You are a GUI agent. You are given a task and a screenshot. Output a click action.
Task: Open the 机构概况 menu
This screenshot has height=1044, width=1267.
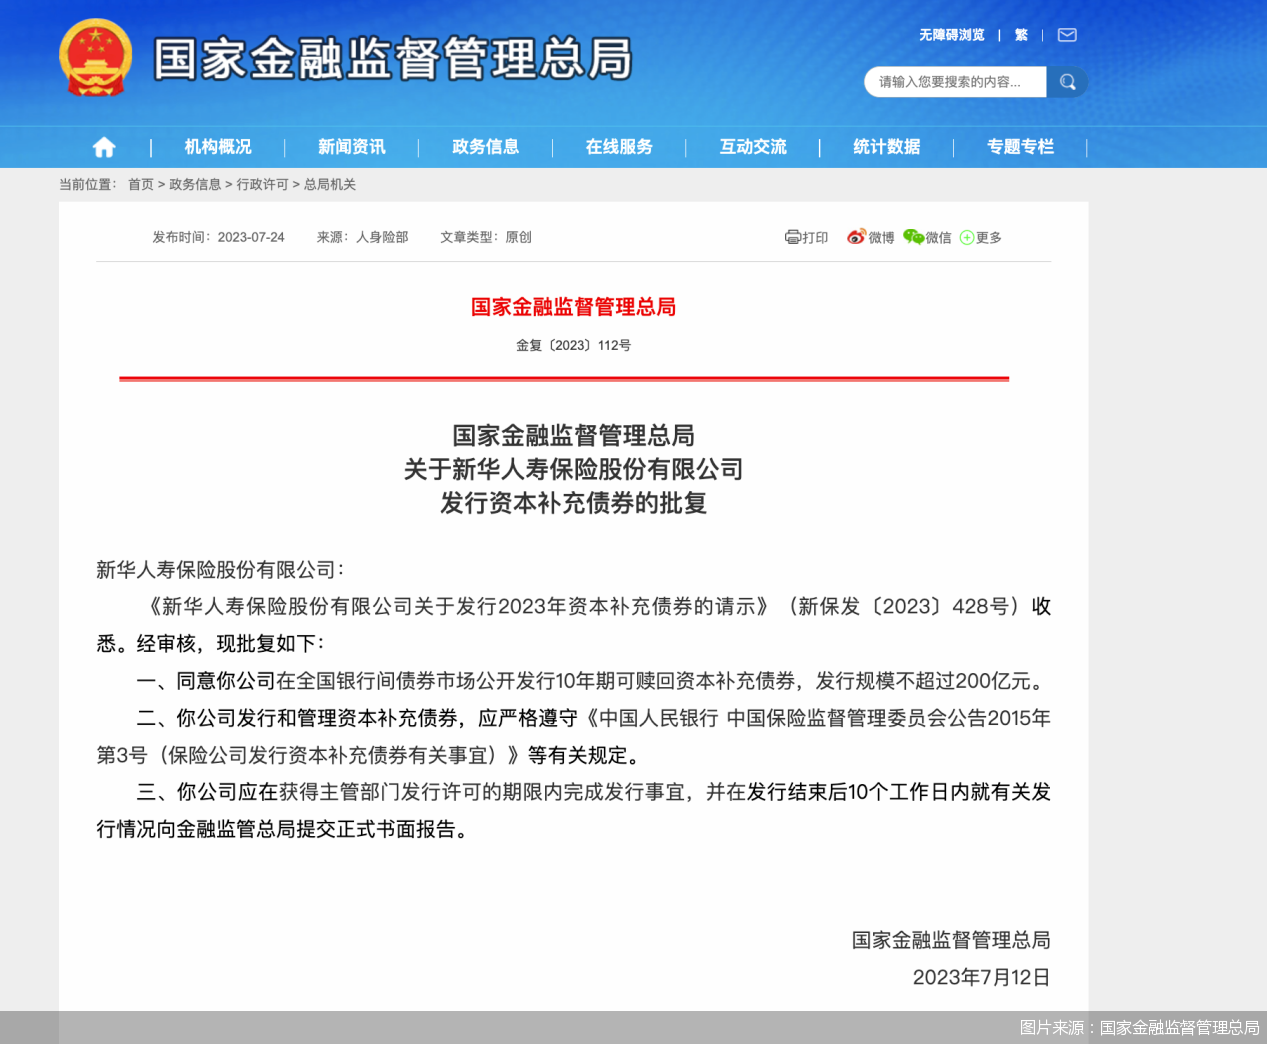click(x=218, y=147)
